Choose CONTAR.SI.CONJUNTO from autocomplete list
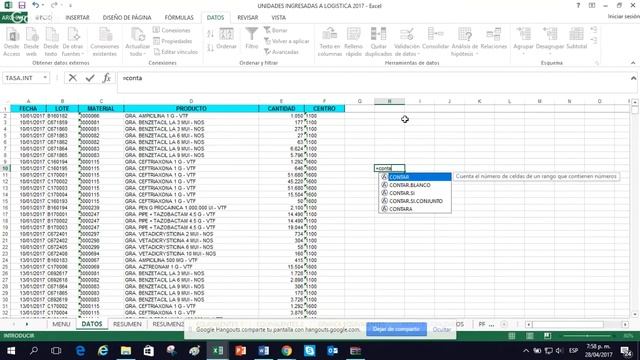The height and width of the screenshot is (360, 640). tap(415, 201)
